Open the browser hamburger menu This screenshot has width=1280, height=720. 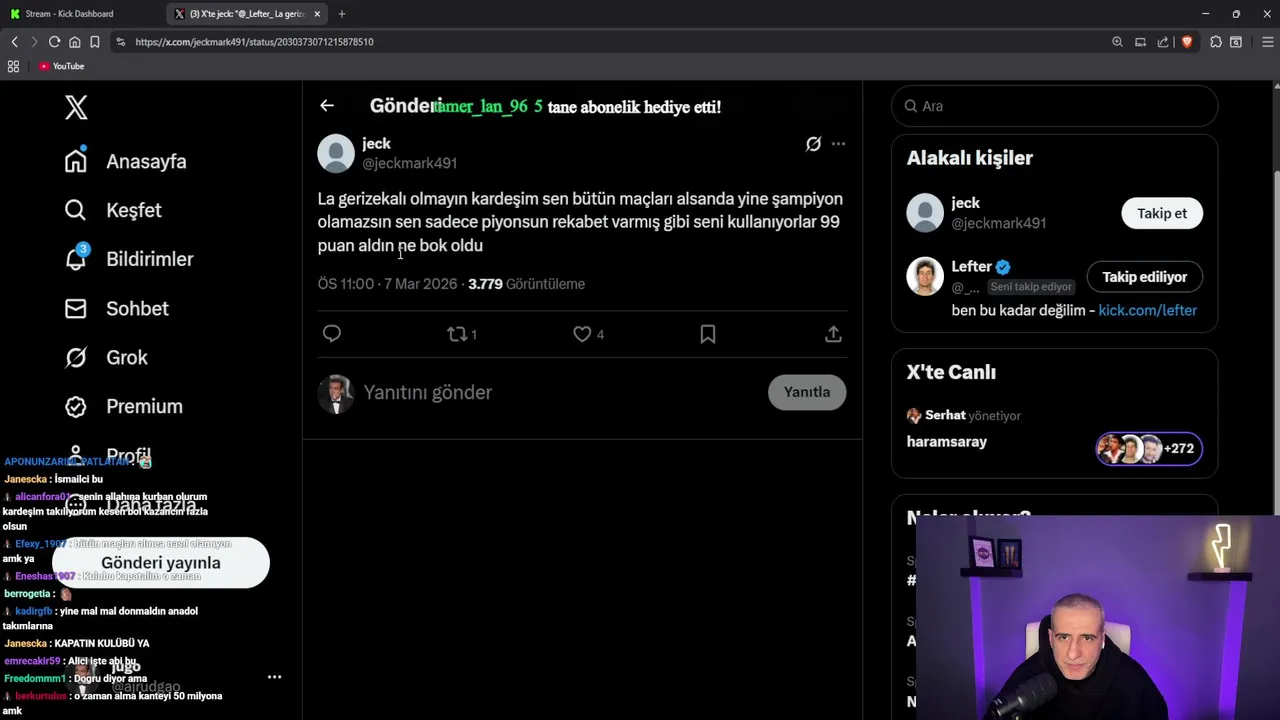1268,42
